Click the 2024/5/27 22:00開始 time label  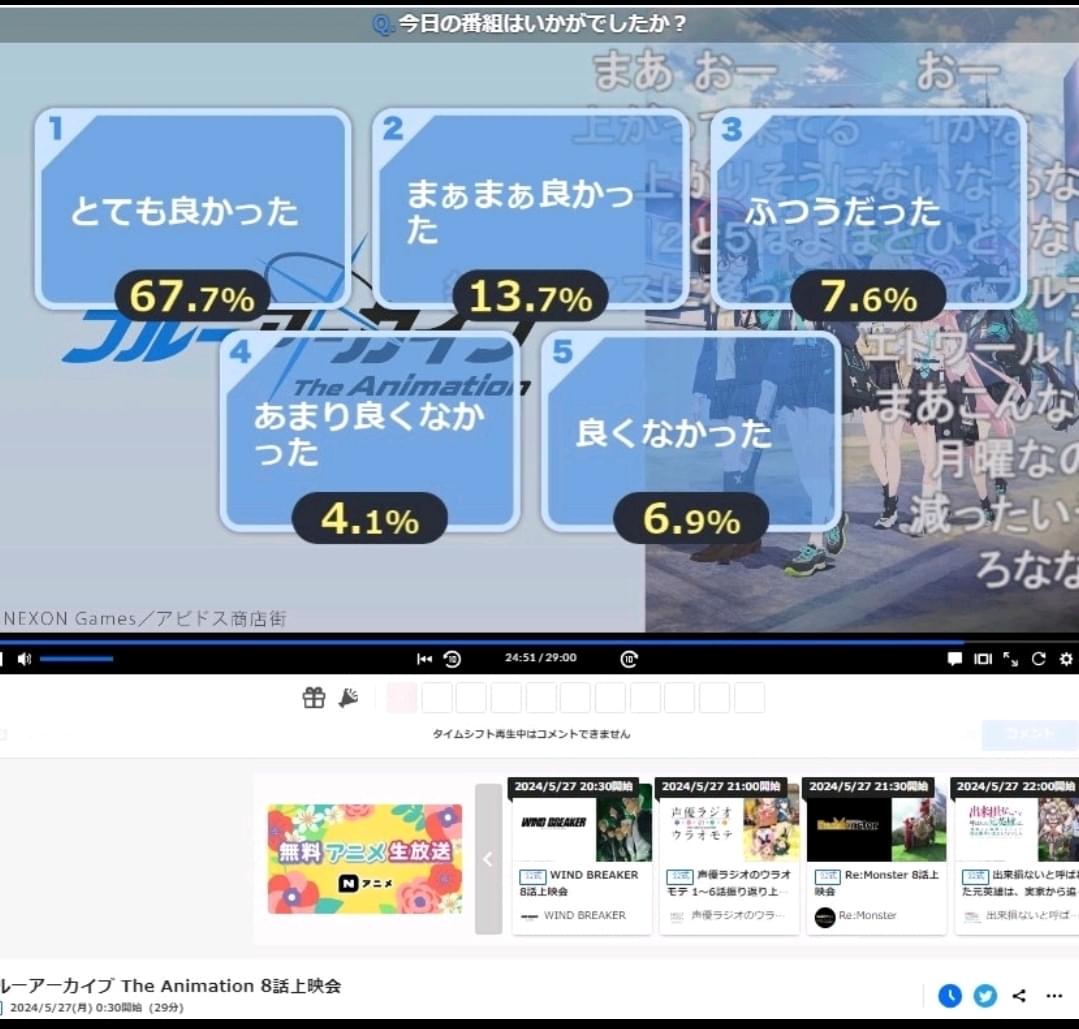click(x=1016, y=786)
